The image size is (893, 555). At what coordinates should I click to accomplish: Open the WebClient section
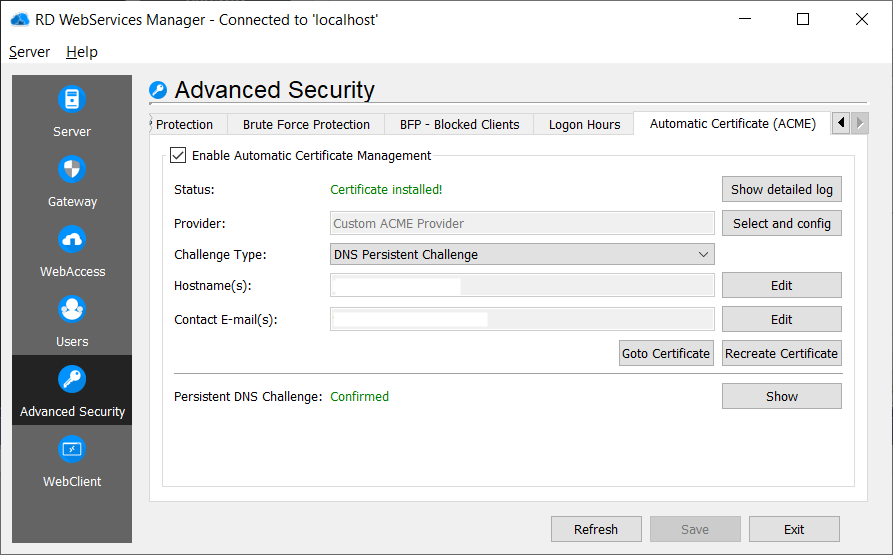point(72,460)
